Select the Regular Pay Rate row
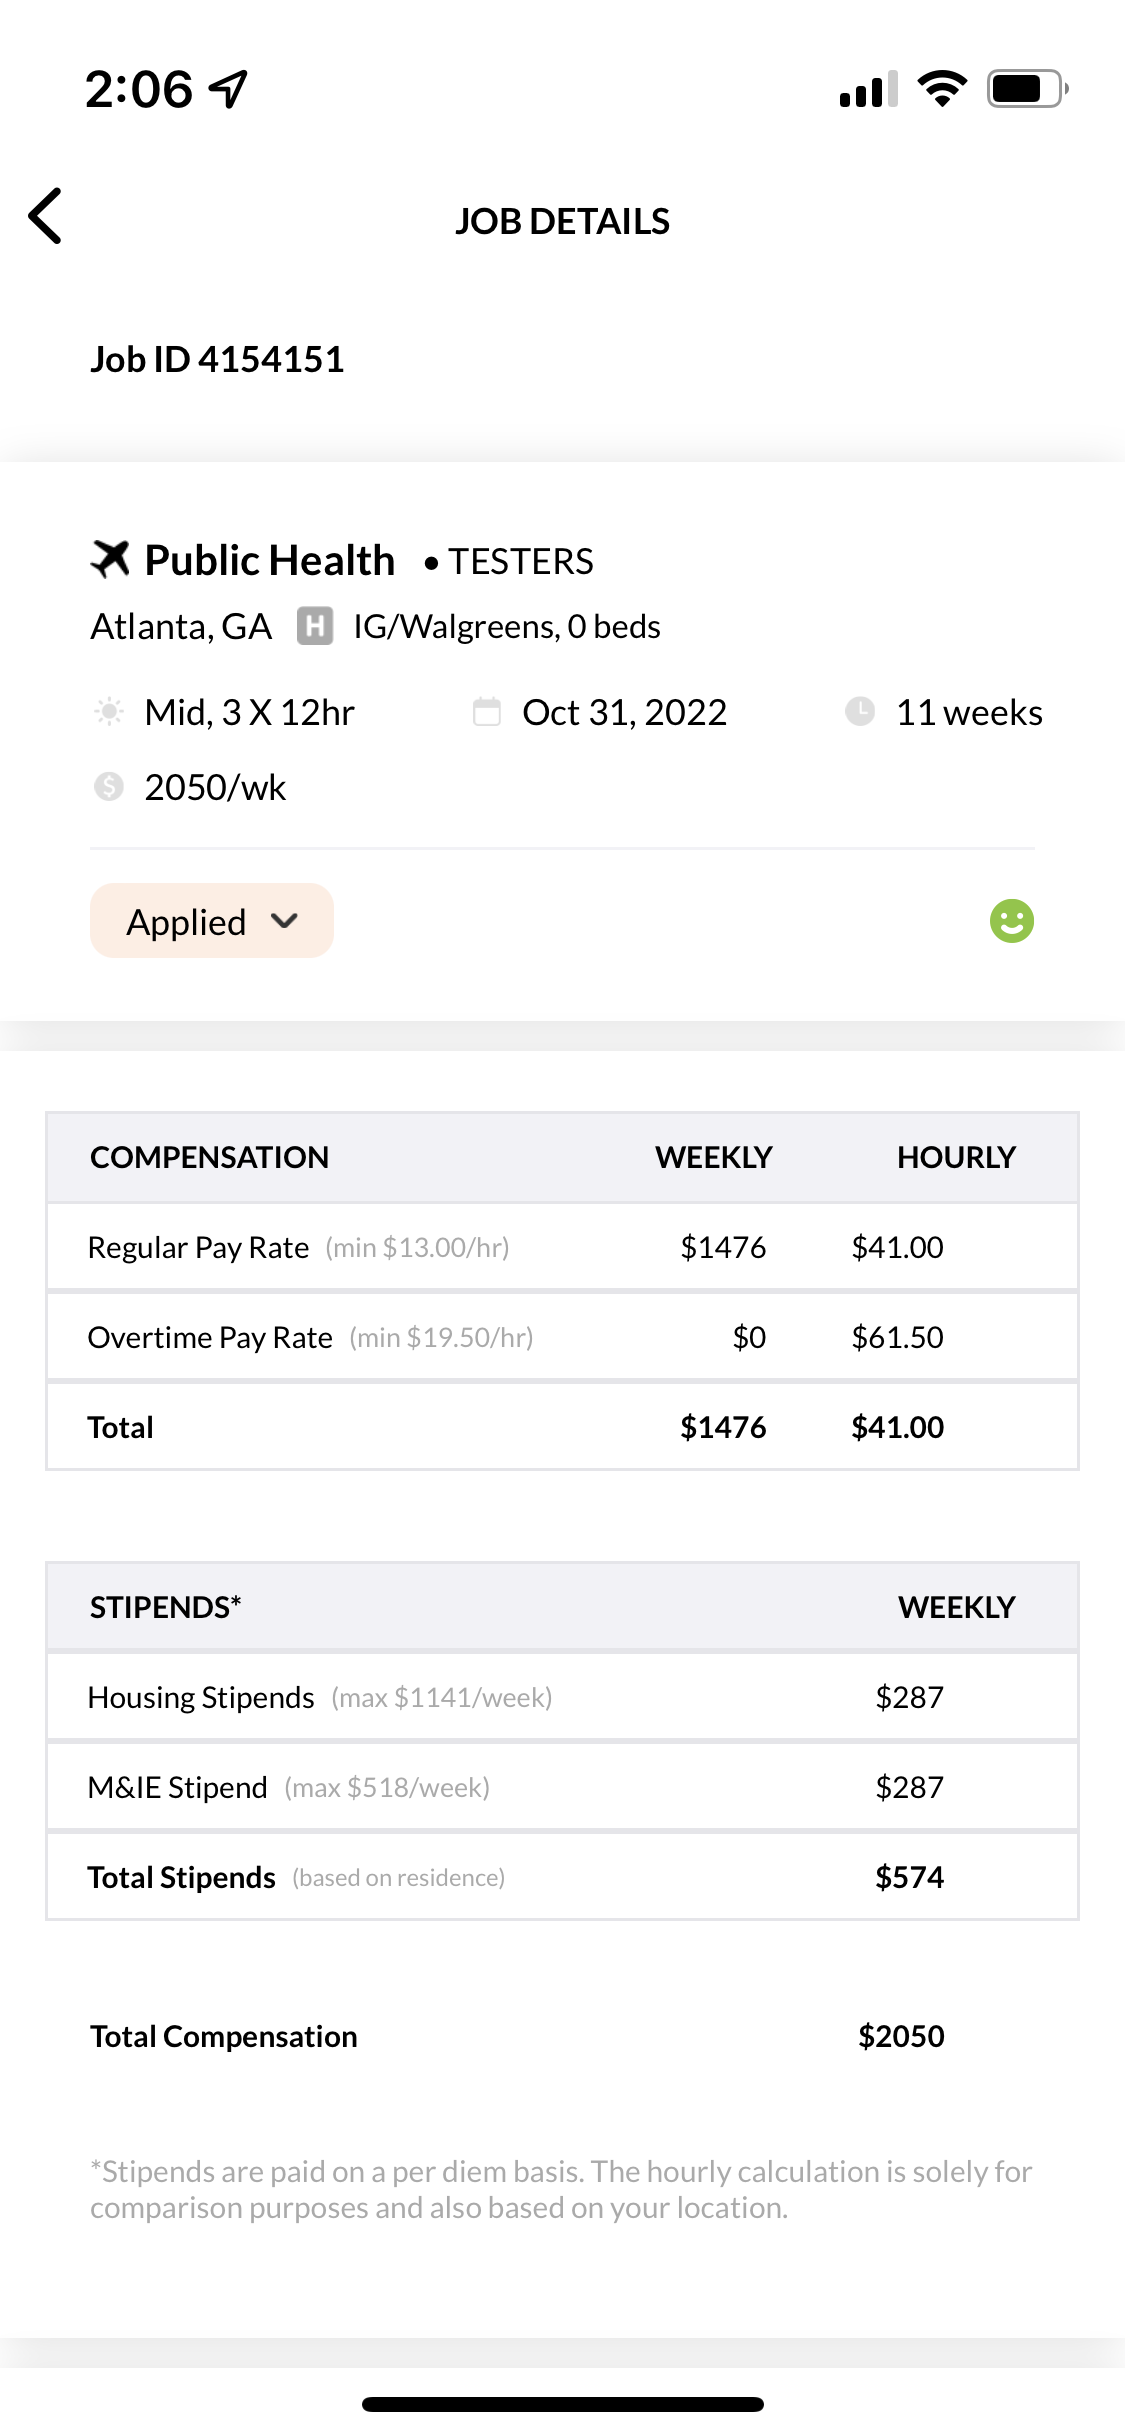The width and height of the screenshot is (1125, 2436). click(x=562, y=1247)
